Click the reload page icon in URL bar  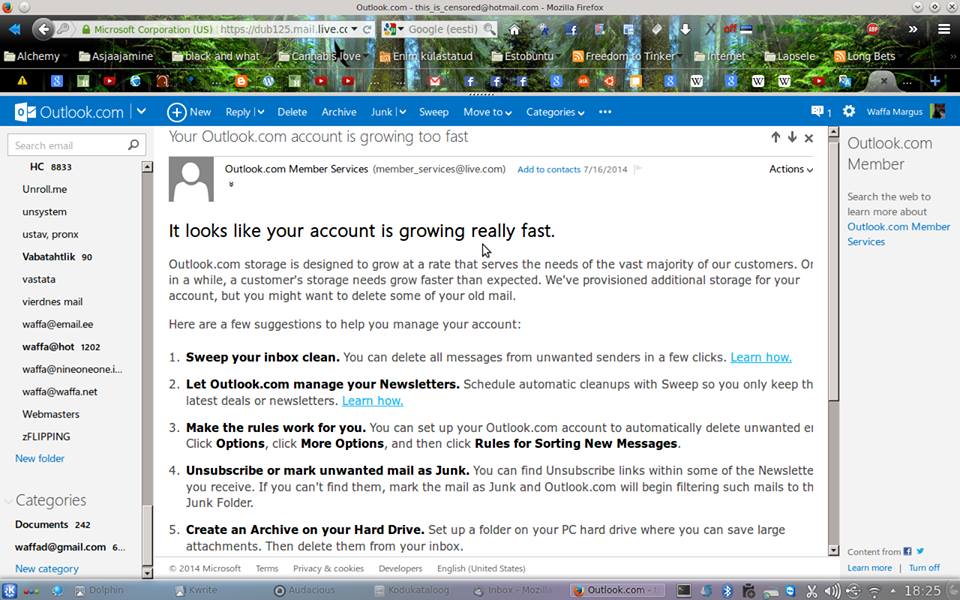tap(367, 29)
